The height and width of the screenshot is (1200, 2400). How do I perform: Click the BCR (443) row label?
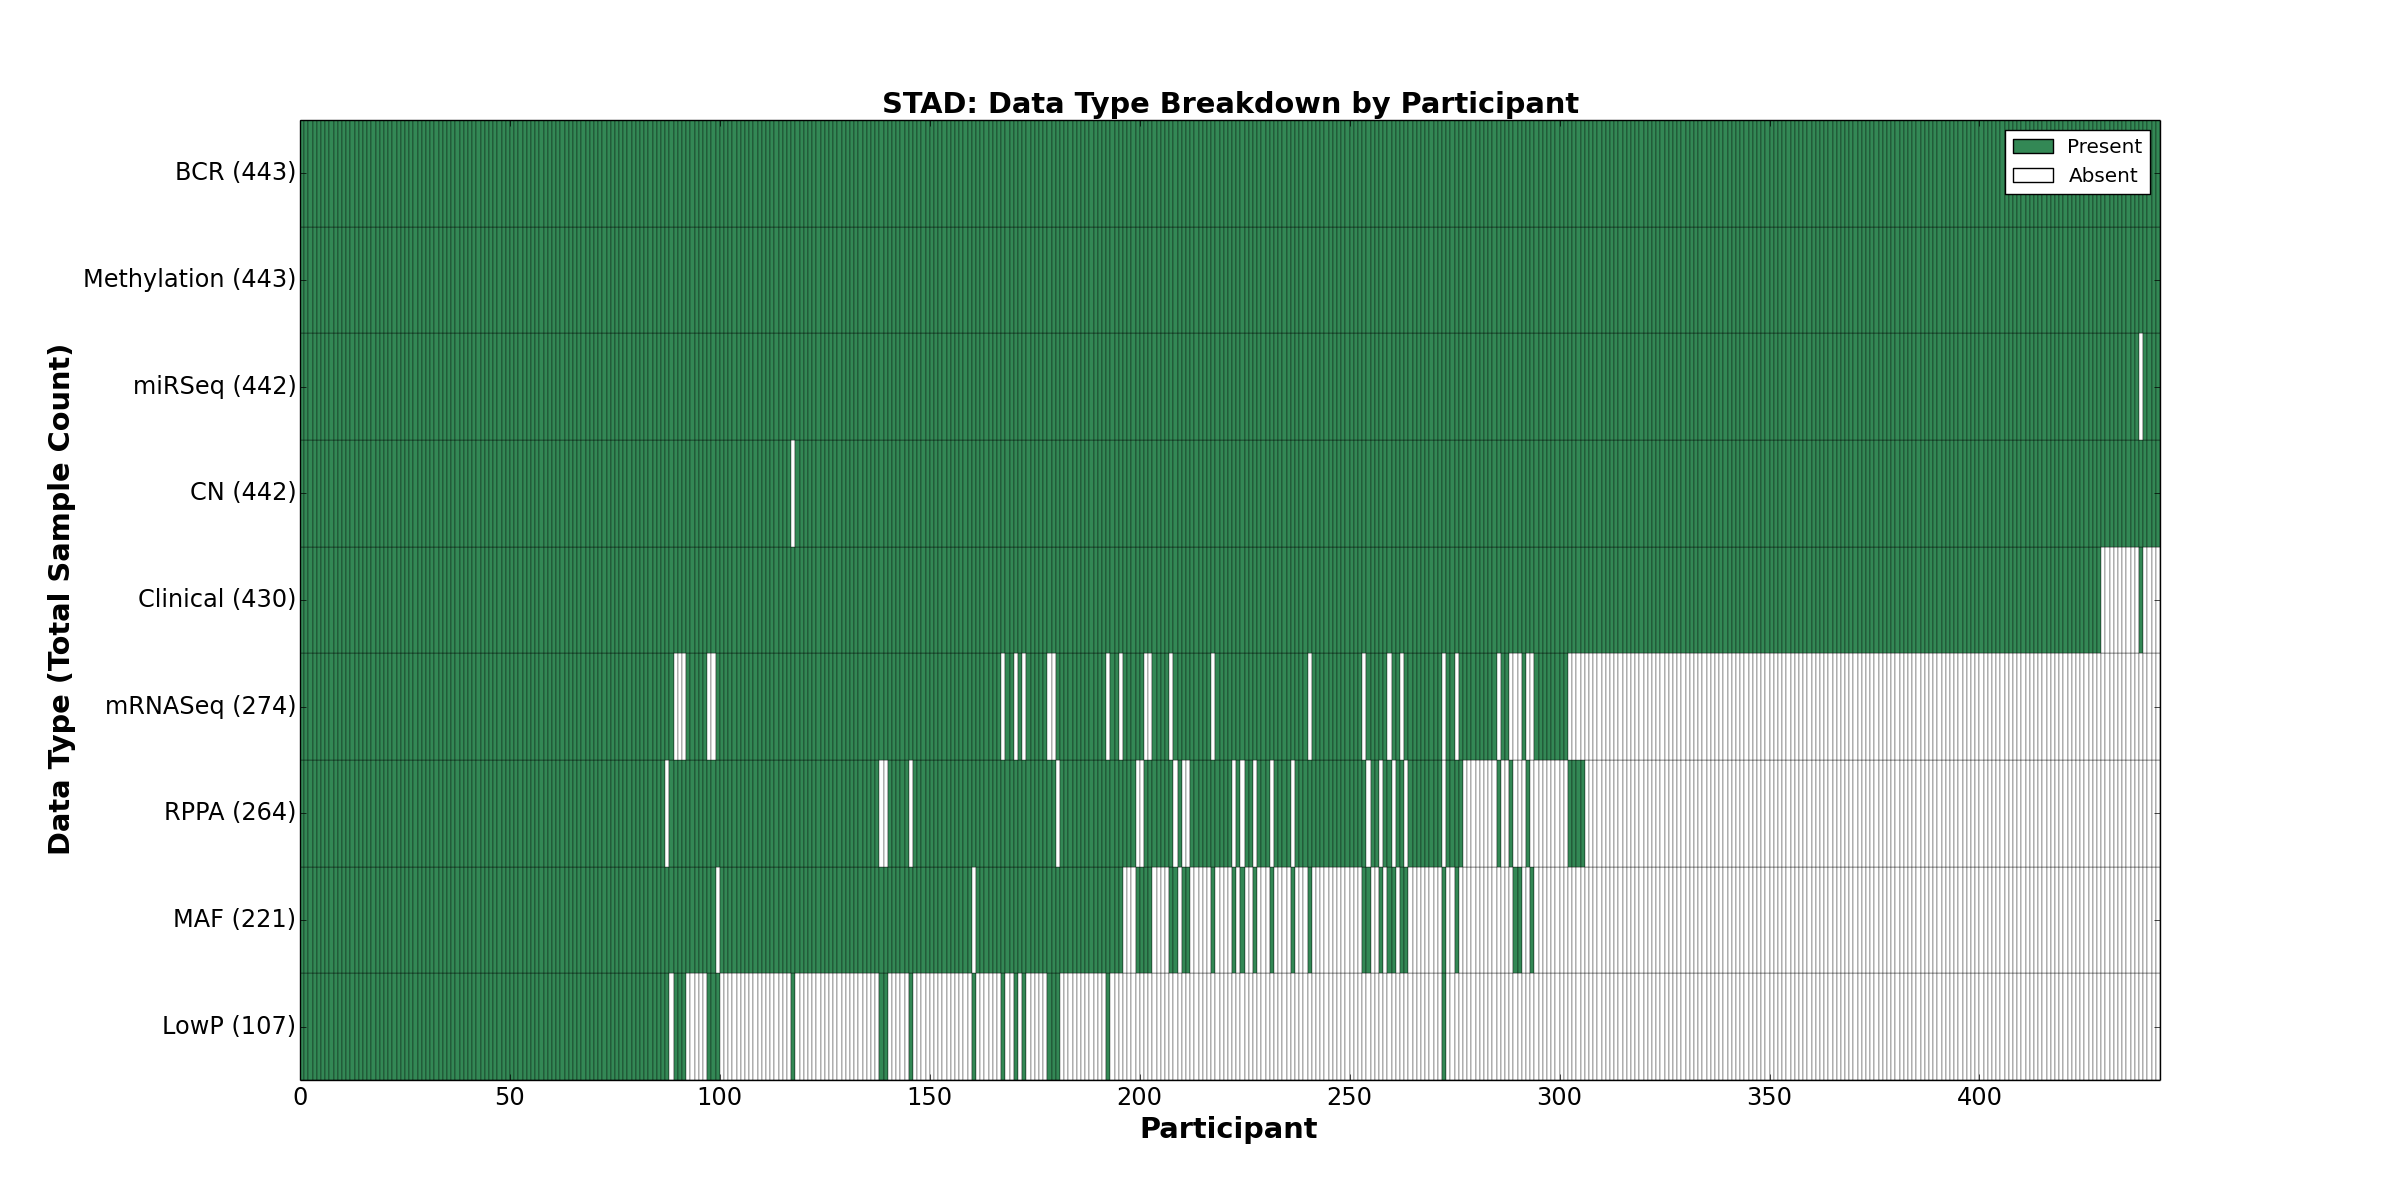235,173
